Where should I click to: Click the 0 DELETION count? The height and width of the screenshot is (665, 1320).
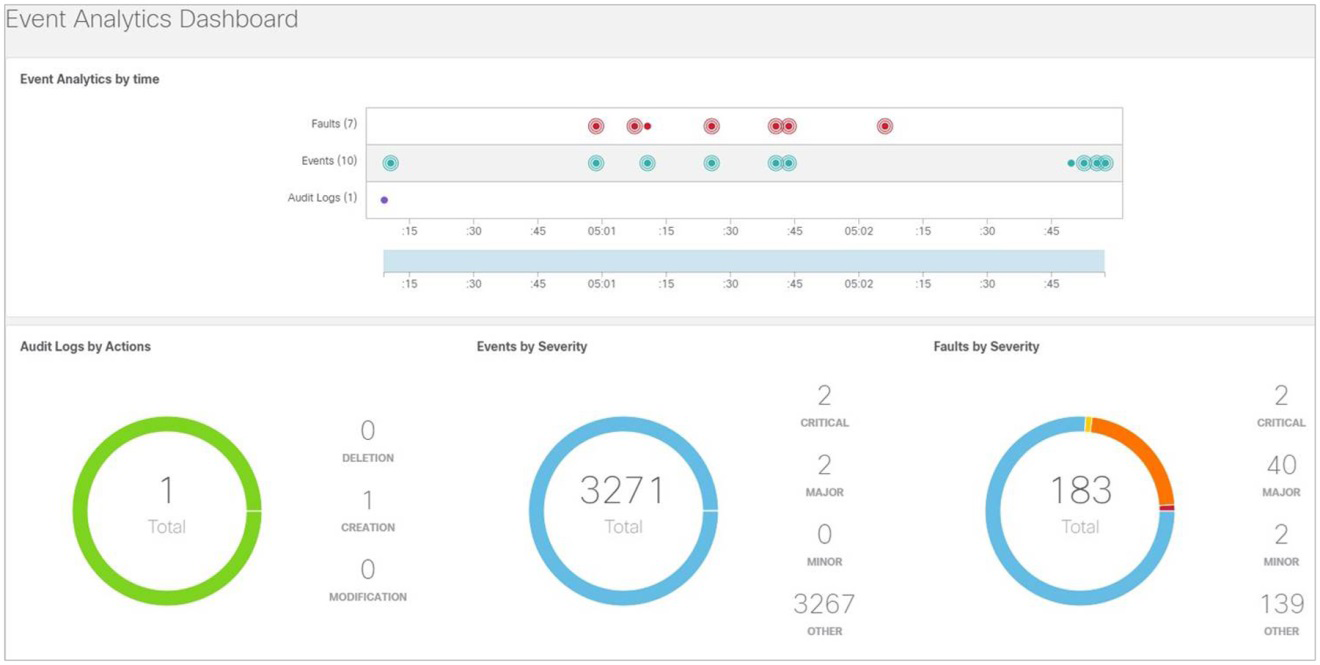[368, 441]
